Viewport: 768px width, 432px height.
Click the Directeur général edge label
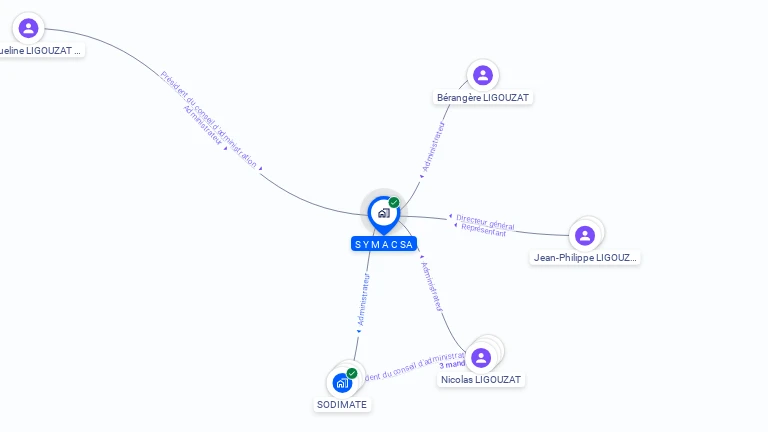(485, 222)
